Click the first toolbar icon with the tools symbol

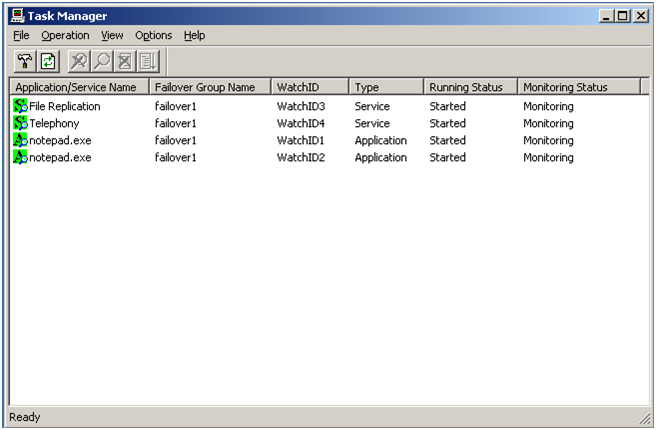pos(22,61)
